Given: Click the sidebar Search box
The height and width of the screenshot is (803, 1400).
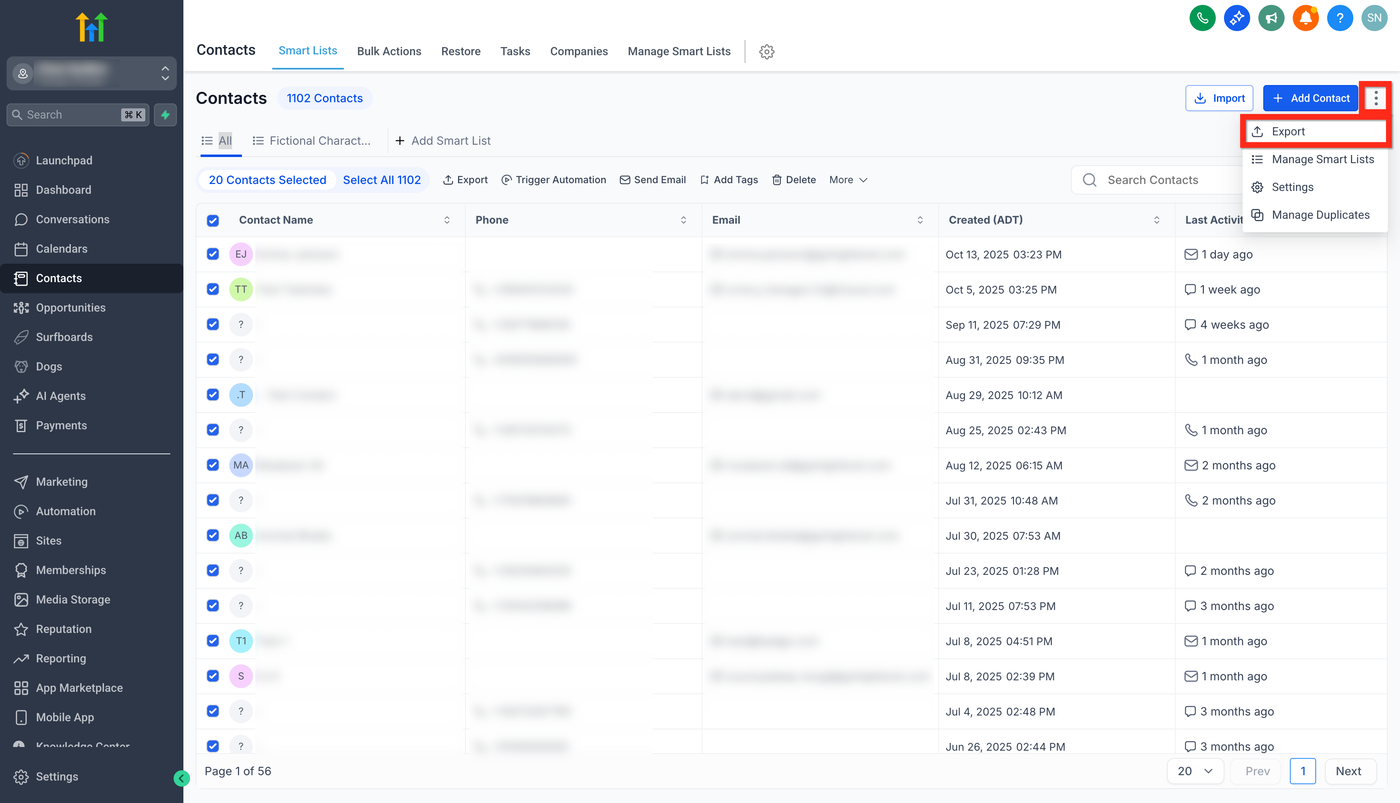Looking at the screenshot, I should (78, 115).
